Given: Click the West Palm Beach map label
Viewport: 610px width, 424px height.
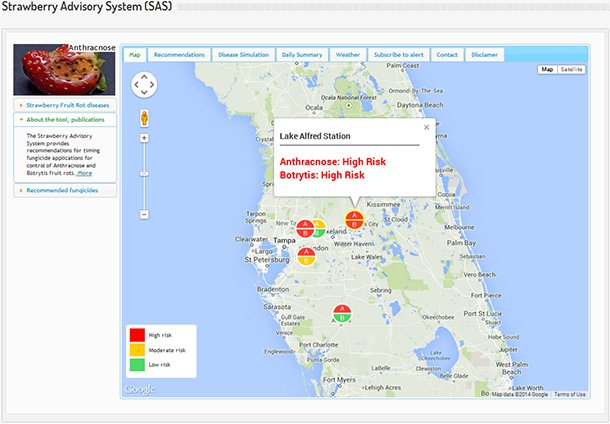Looking at the screenshot, I should pyautogui.click(x=512, y=368).
